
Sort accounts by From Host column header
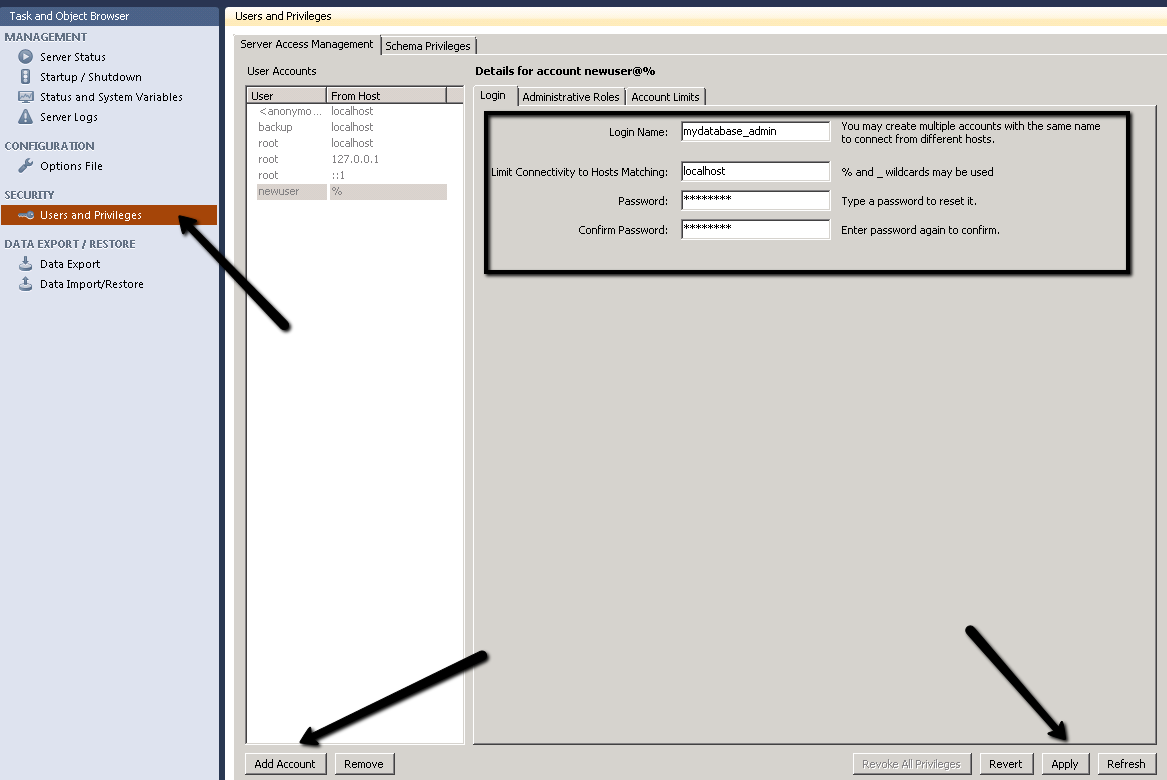point(386,96)
